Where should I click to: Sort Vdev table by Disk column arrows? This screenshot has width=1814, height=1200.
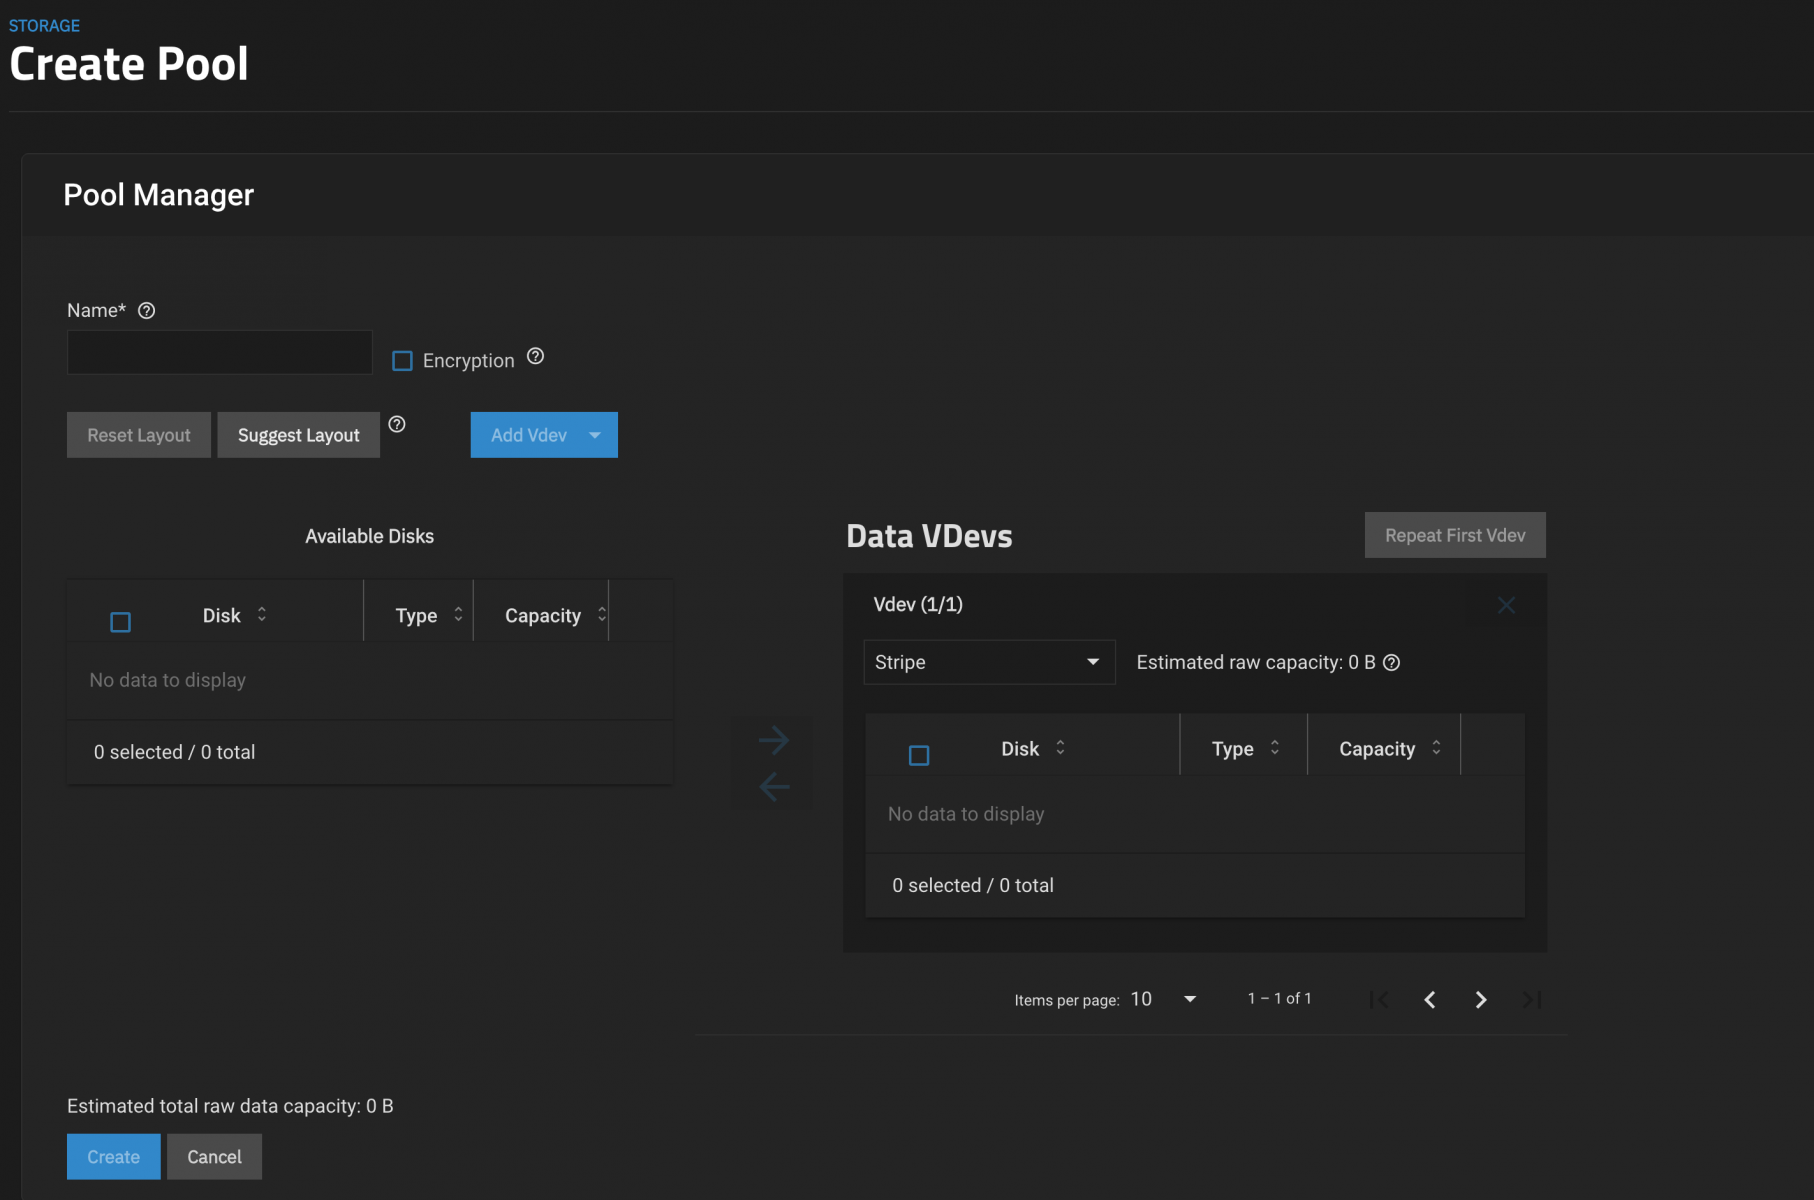pyautogui.click(x=1060, y=747)
